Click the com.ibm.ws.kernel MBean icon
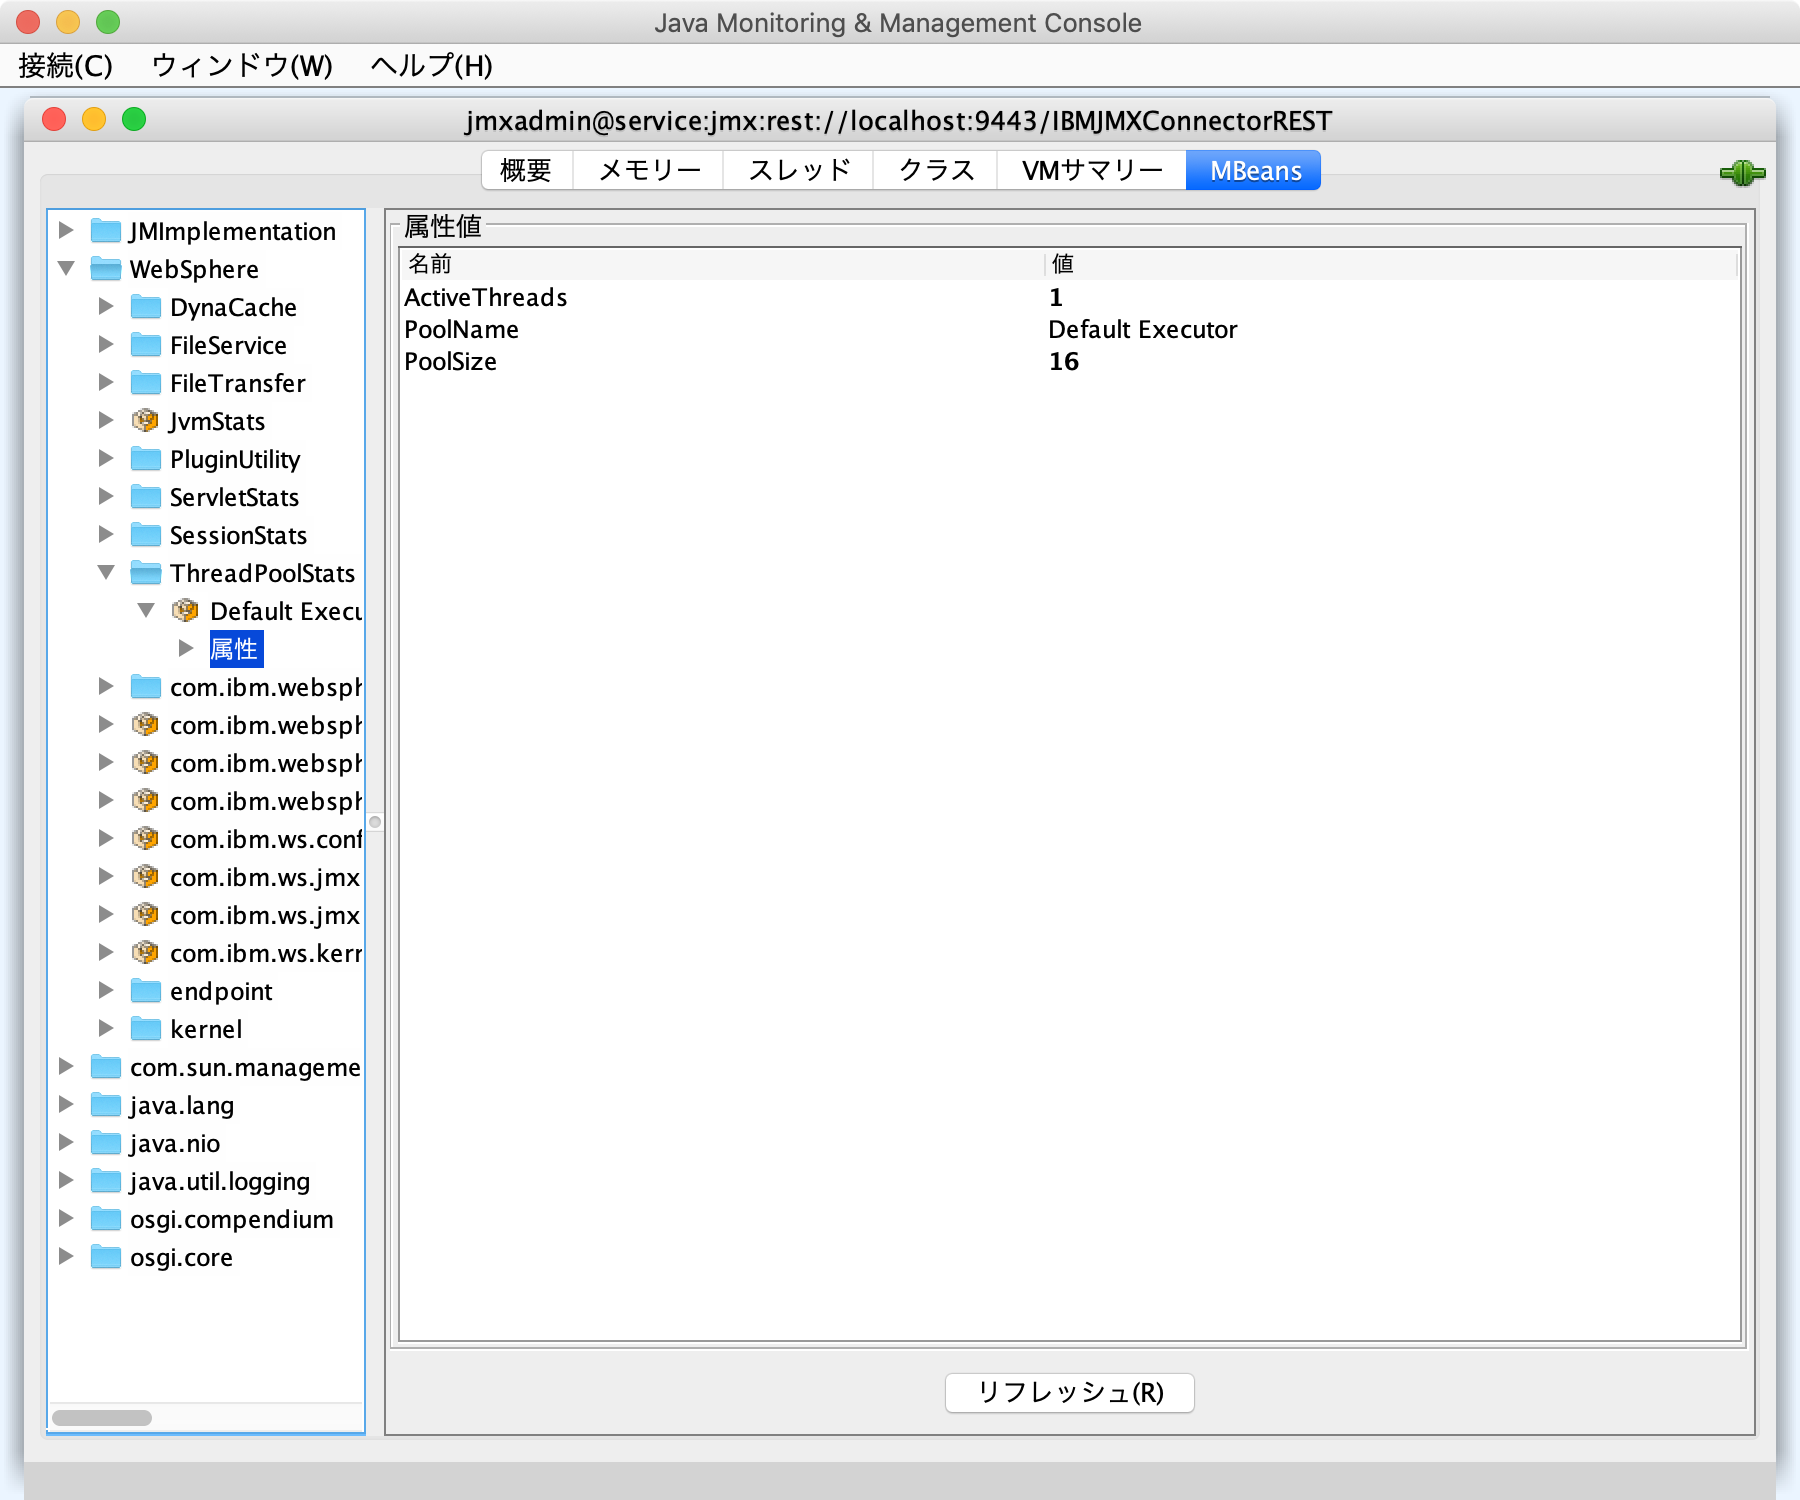This screenshot has height=1500, width=1800. point(146,953)
